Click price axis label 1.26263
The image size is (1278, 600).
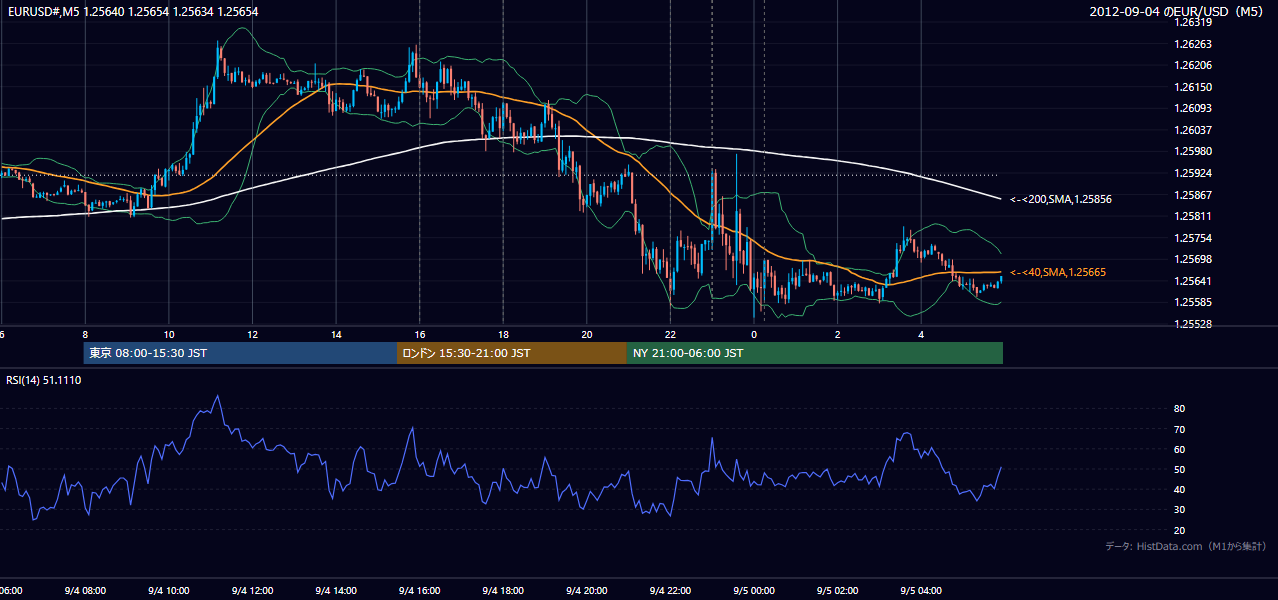coord(1194,44)
